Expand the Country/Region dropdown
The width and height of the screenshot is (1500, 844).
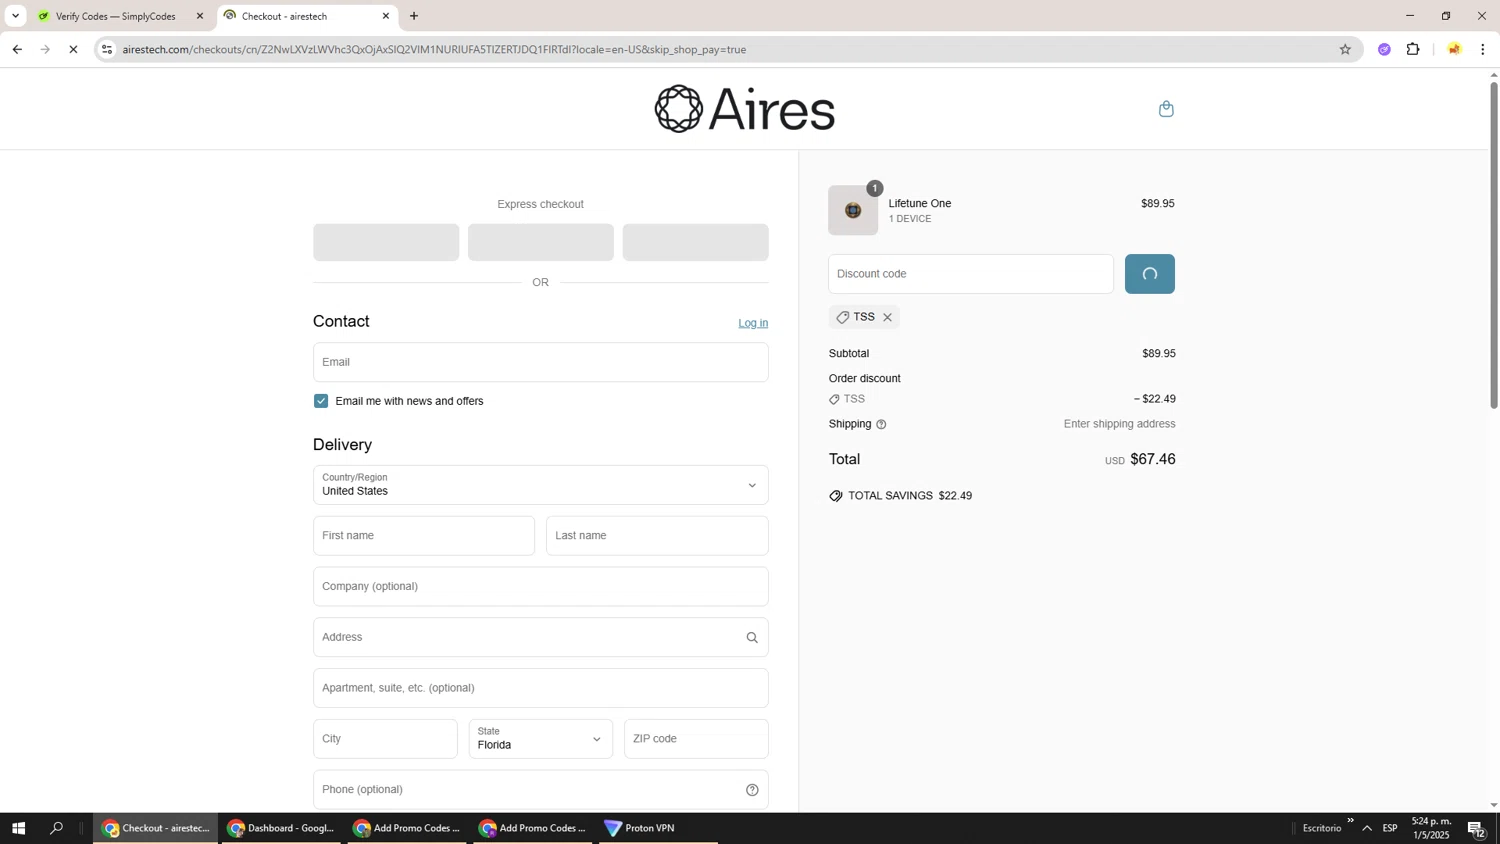540,485
